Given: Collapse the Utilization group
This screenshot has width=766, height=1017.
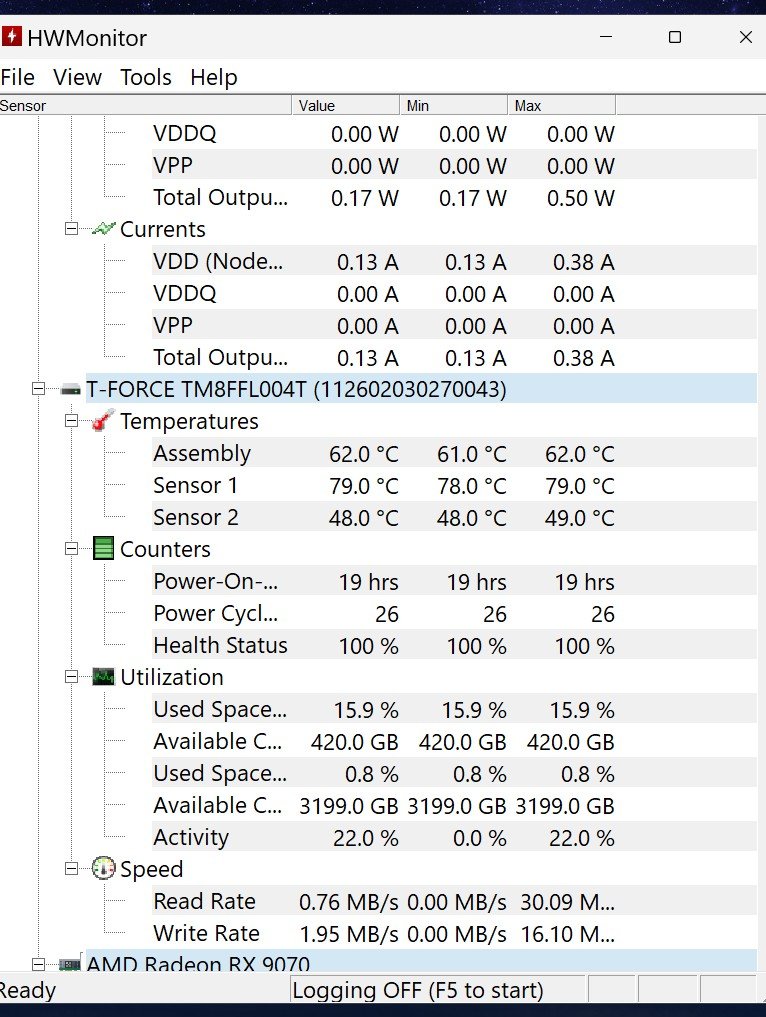Looking at the screenshot, I should click(71, 677).
